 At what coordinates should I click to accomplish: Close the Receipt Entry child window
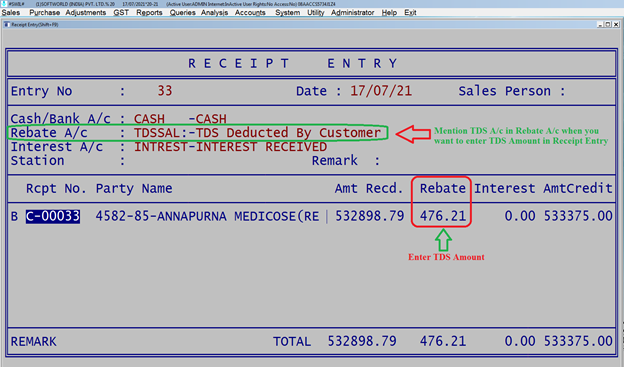pos(616,24)
